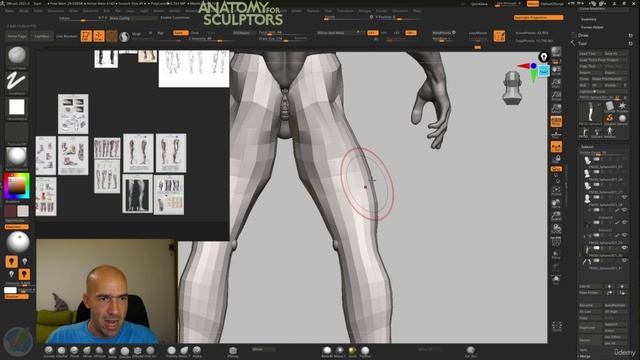Click the cyan view button near gizmo
Viewport: 640px width, 360px height.
(x=543, y=72)
